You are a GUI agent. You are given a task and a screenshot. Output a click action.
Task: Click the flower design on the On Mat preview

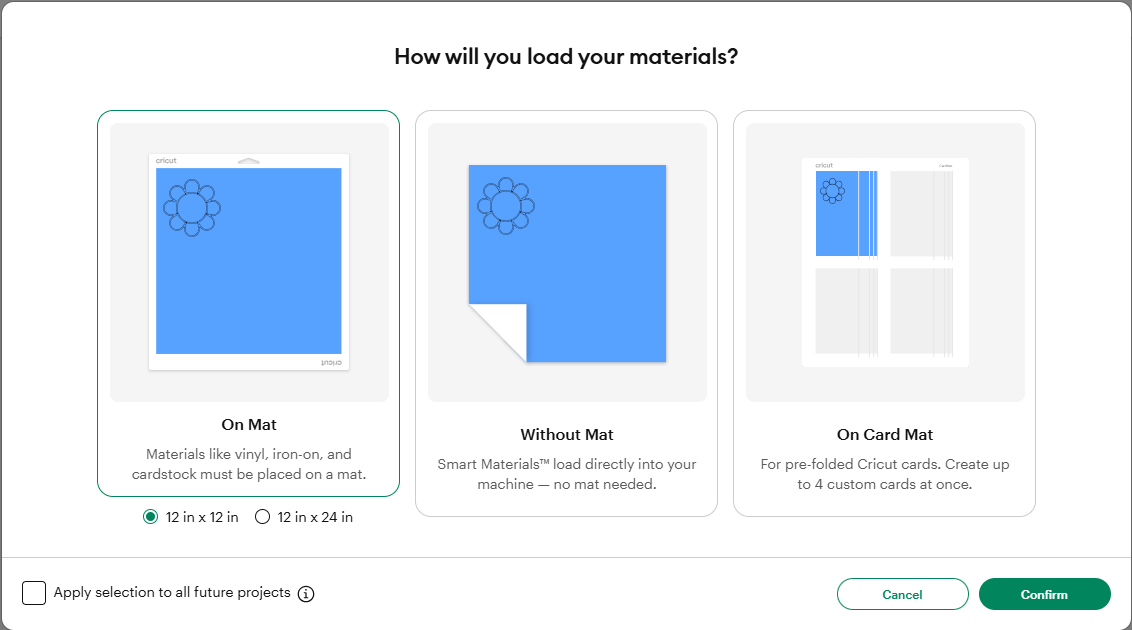(191, 208)
